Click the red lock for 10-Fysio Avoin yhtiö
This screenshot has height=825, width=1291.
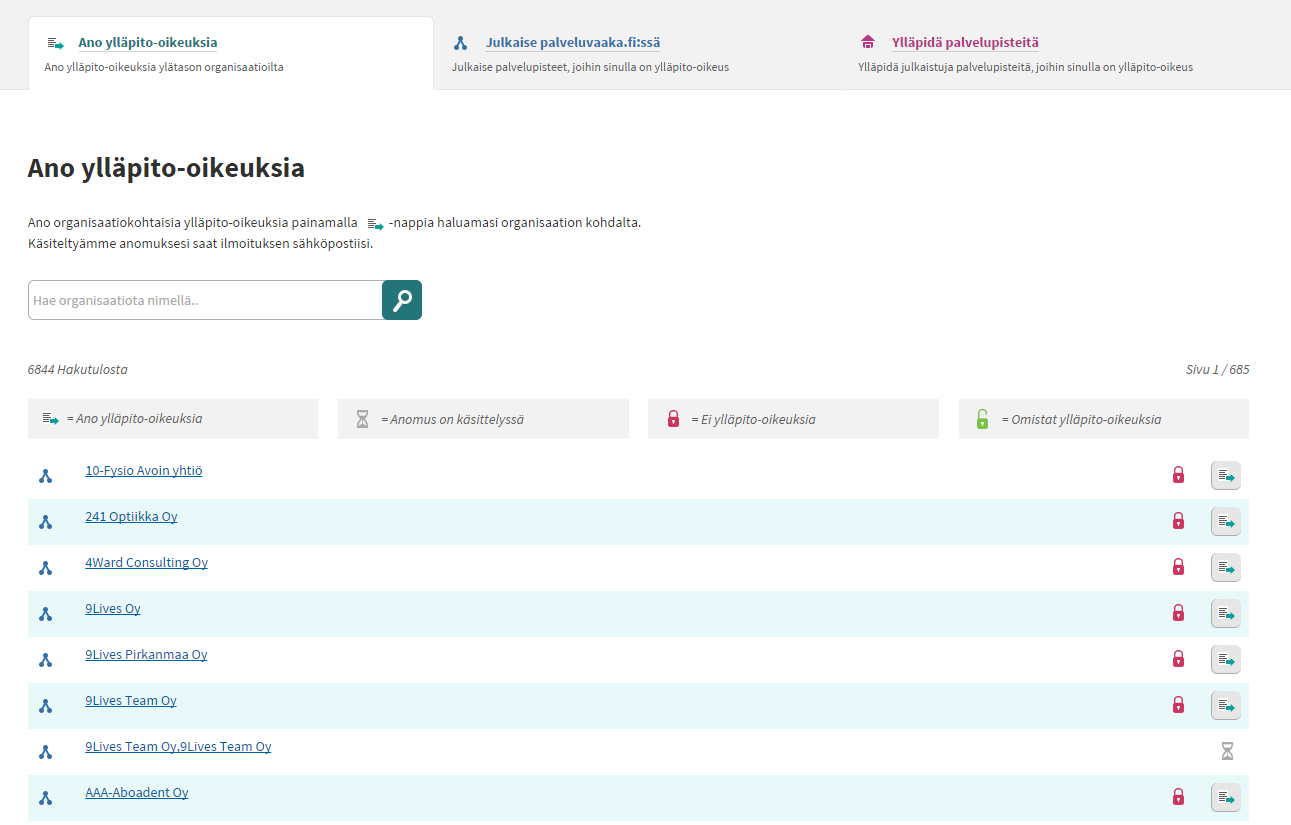tap(1178, 475)
